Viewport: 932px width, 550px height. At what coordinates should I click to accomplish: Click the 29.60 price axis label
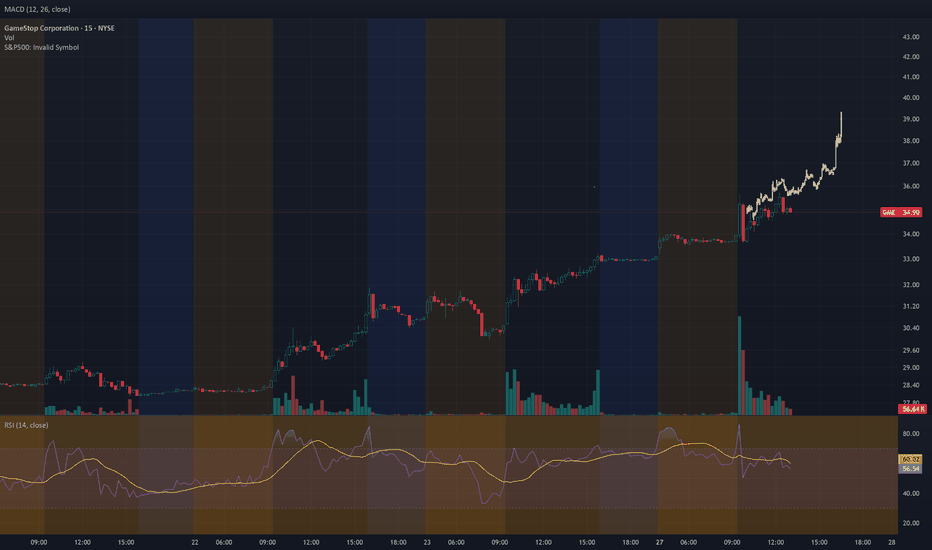tap(911, 350)
